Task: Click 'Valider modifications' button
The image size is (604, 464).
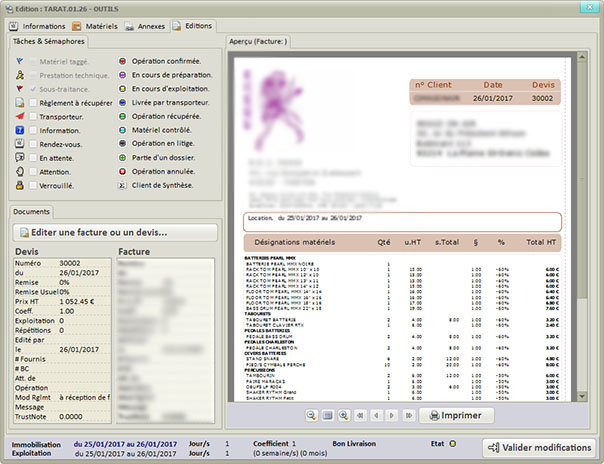Action: [x=540, y=447]
